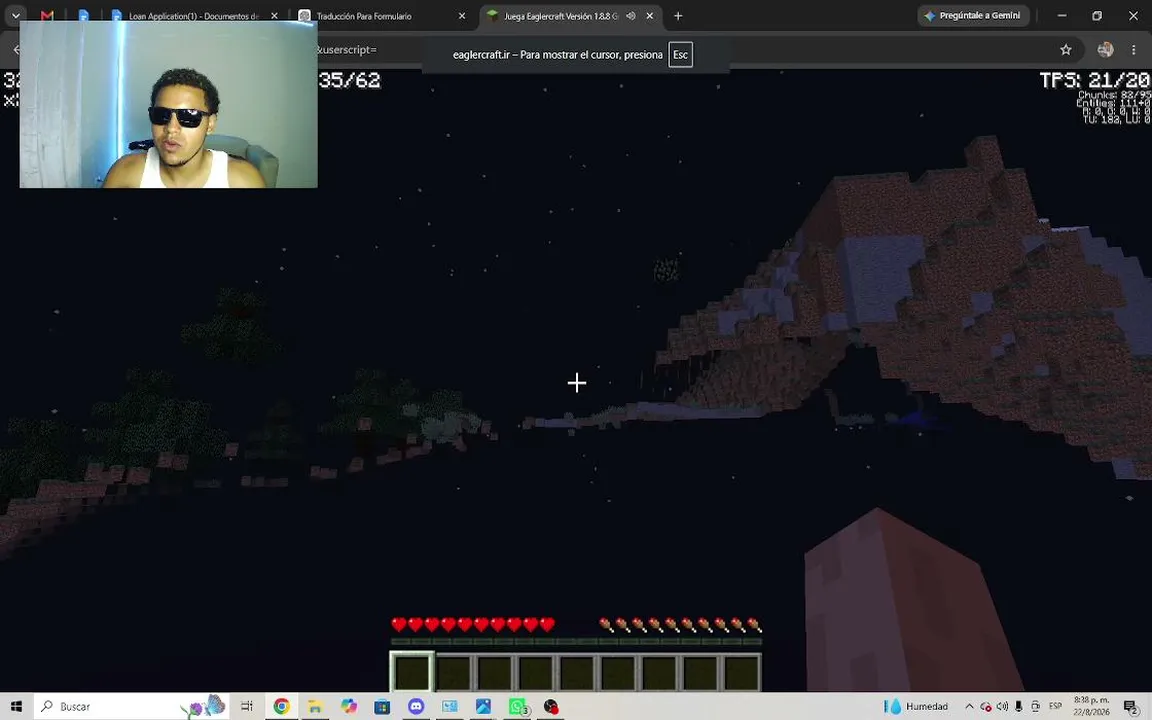This screenshot has height=720, width=1152.
Task: Open the Windows Start menu
Action: (x=16, y=706)
